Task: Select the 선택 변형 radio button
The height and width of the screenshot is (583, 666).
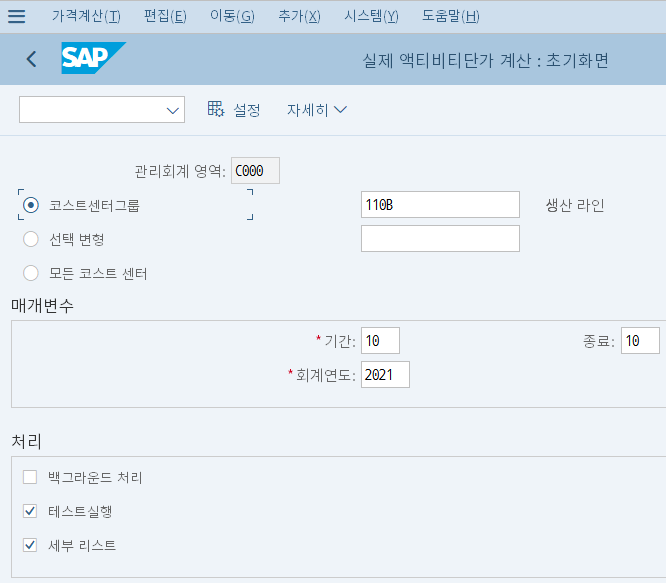Action: tap(31, 239)
